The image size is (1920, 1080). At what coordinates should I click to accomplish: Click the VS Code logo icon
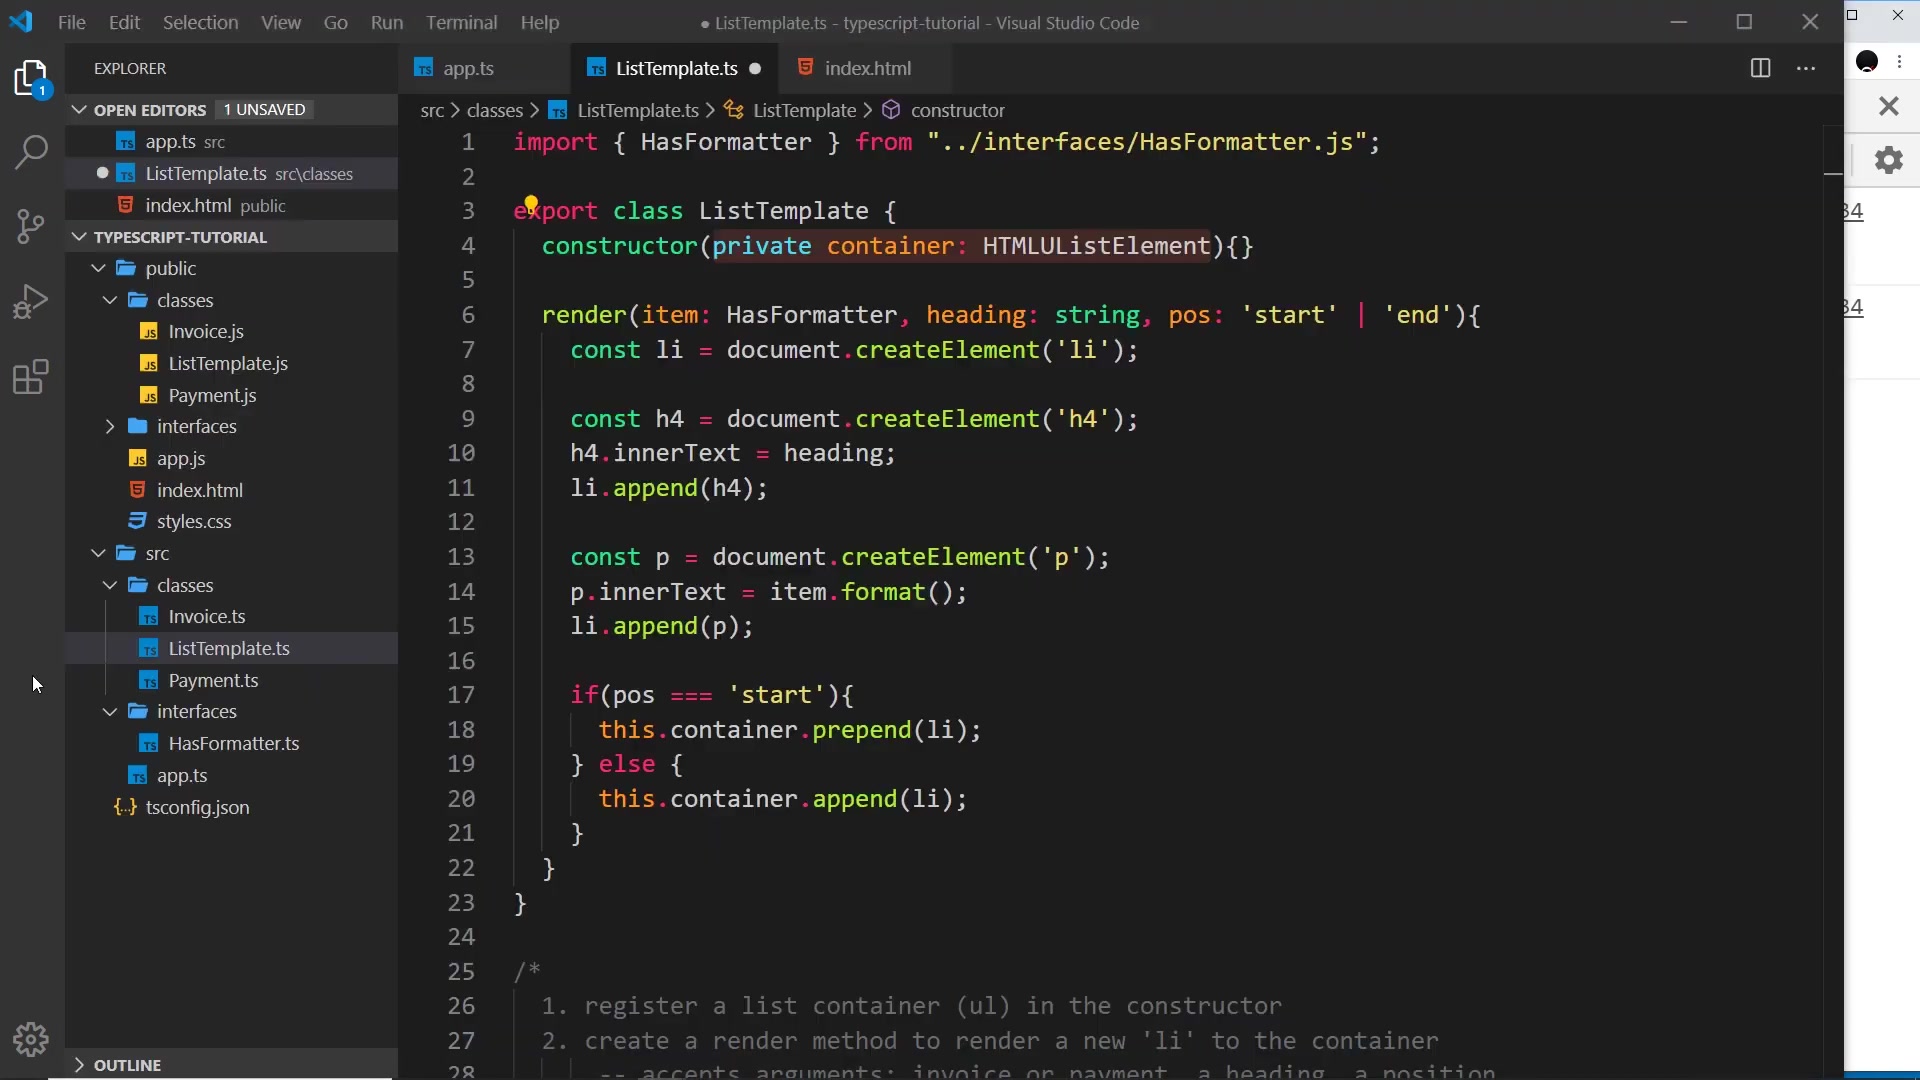click(21, 21)
